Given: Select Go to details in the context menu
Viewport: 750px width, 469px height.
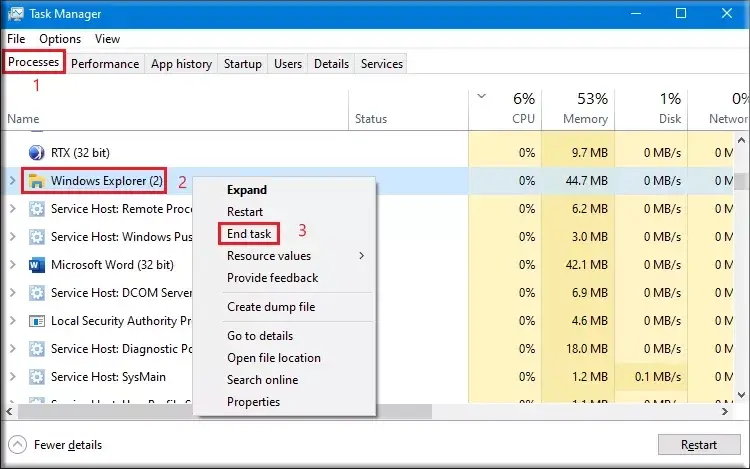Looking at the screenshot, I should click(x=260, y=336).
